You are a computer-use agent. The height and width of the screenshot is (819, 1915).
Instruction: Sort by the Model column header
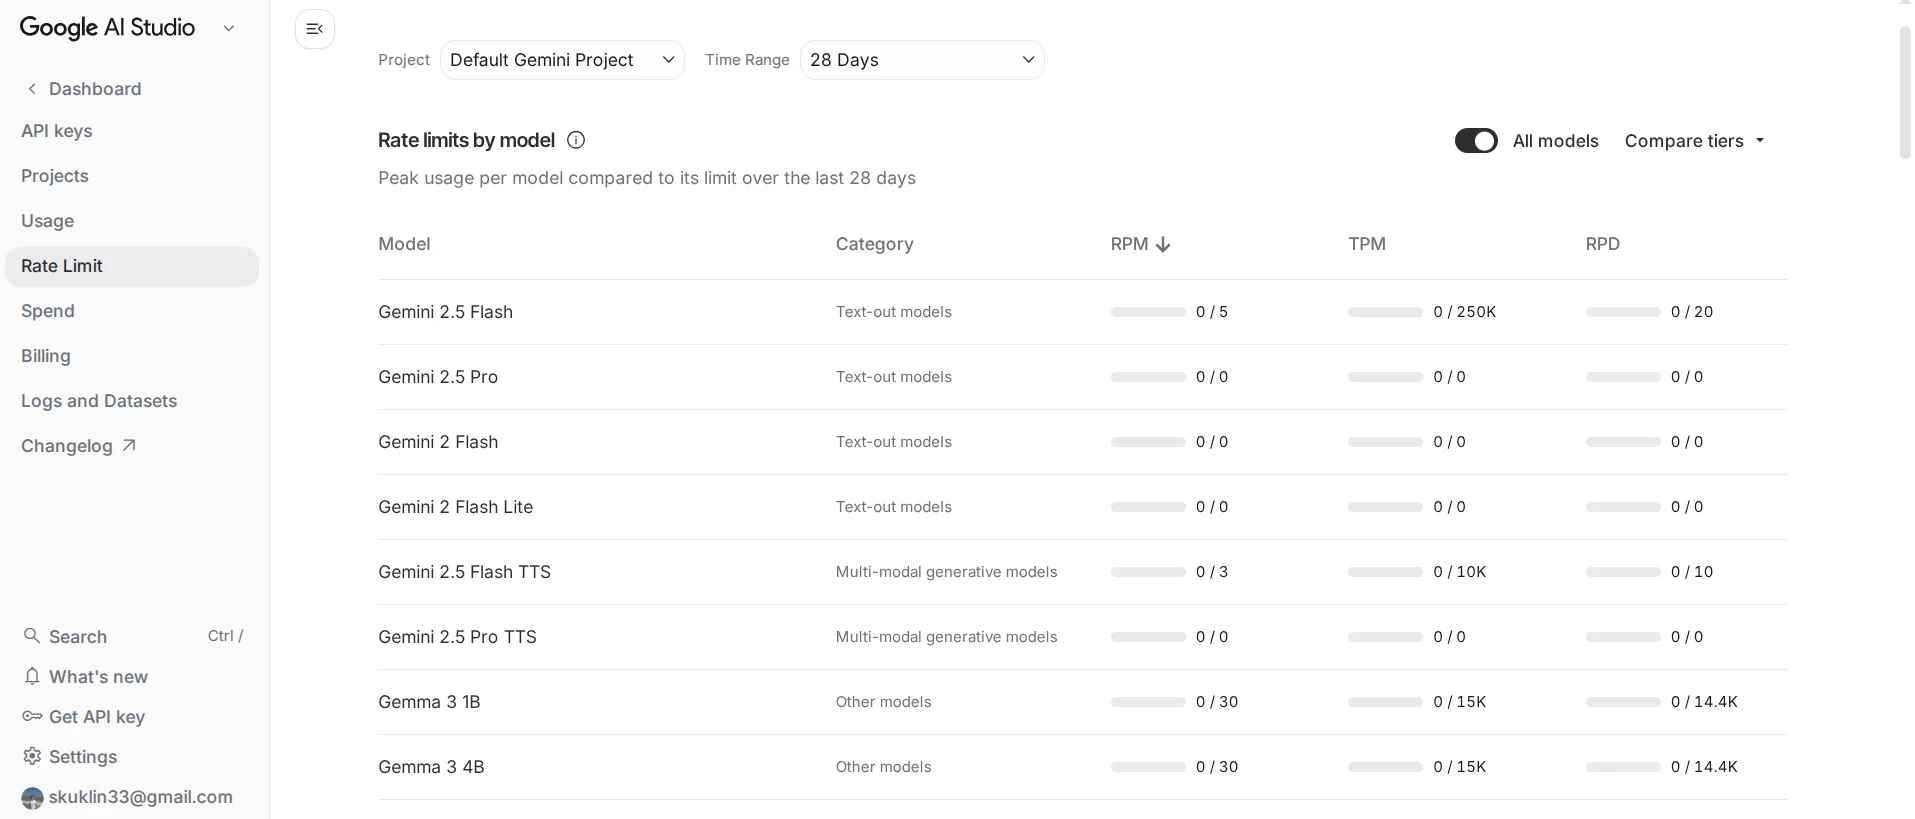[404, 244]
